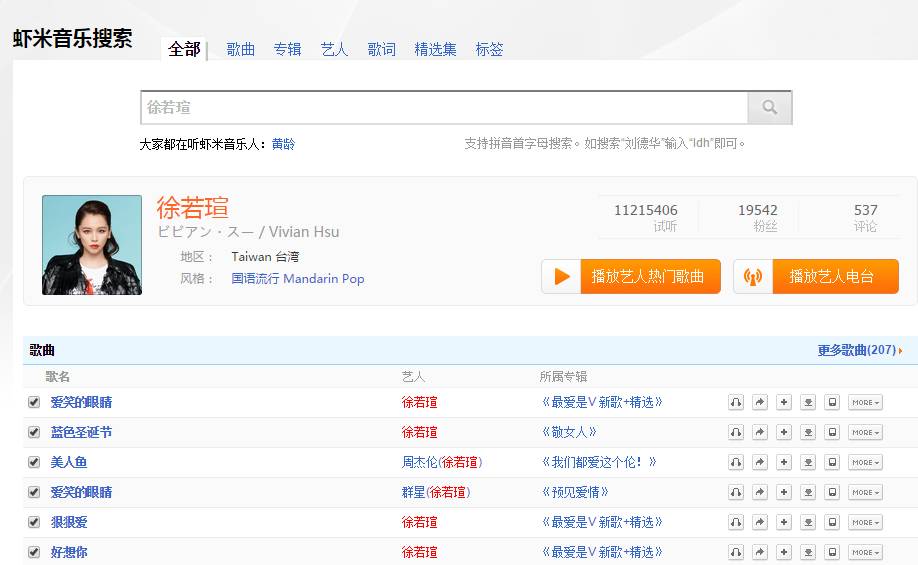Listen to 狠狠爱 with headphones icon

(x=736, y=522)
